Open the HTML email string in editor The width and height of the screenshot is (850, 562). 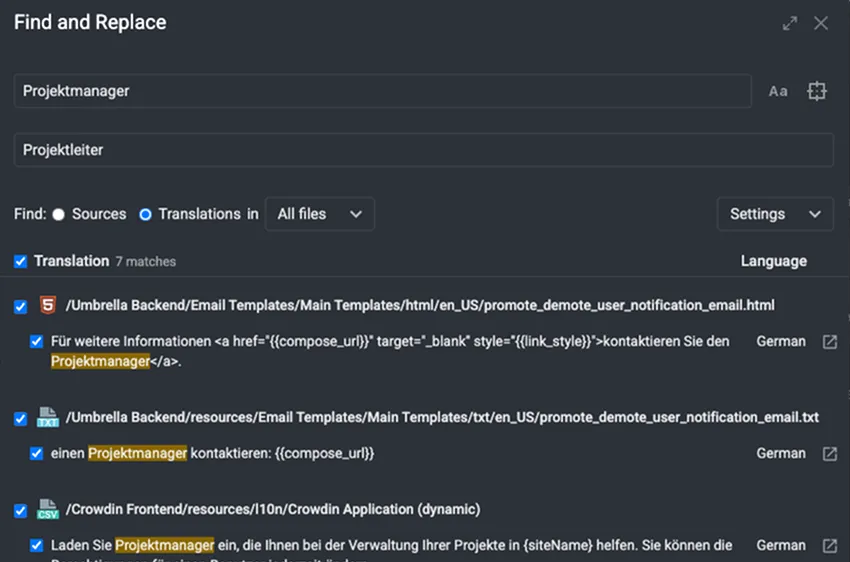[829, 342]
